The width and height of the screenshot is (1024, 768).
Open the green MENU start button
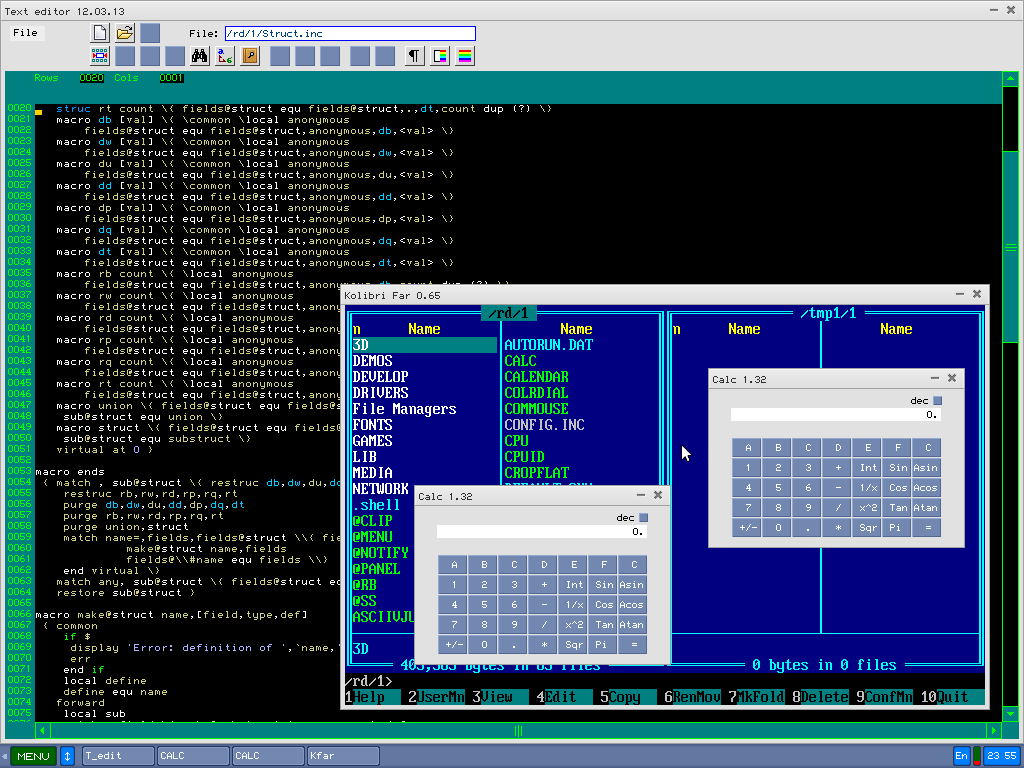(x=33, y=756)
